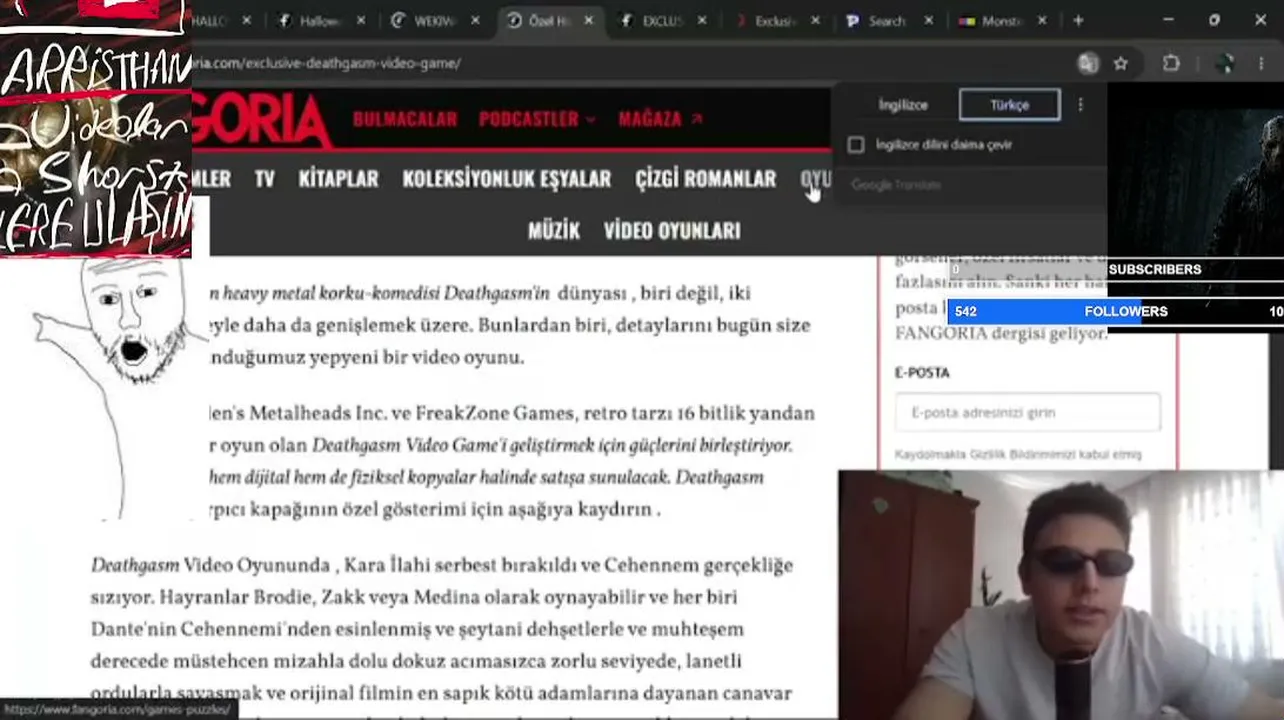Open BULMACALAR in the site header
Viewport: 1284px width, 720px height.
point(405,119)
